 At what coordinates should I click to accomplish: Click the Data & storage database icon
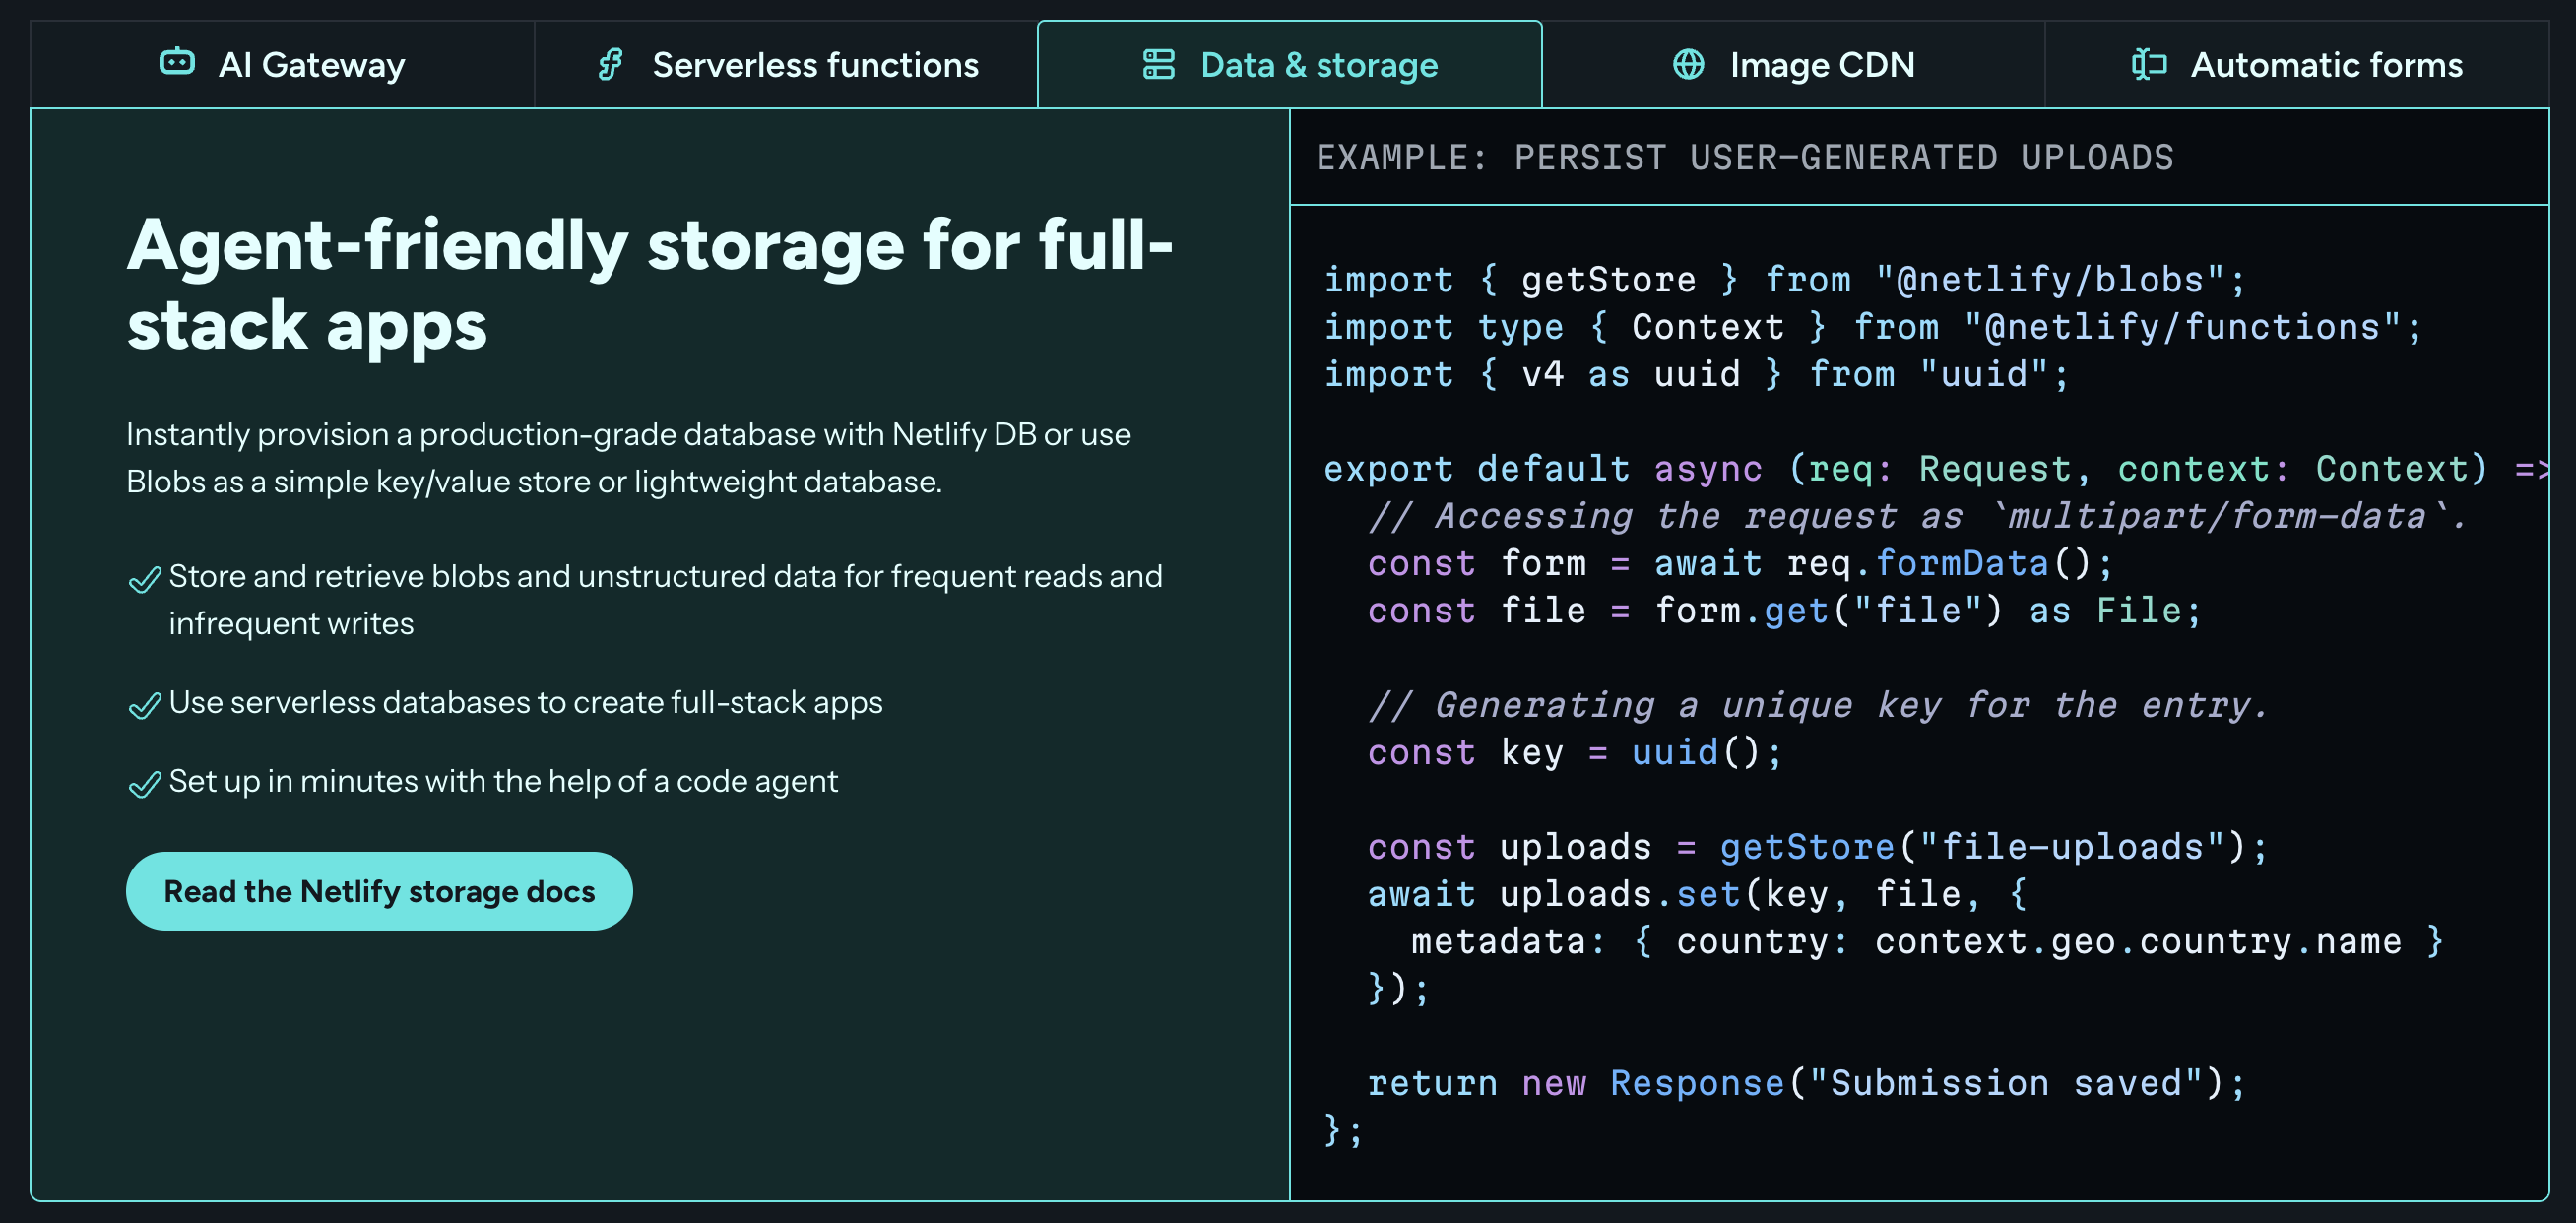[x=1158, y=65]
